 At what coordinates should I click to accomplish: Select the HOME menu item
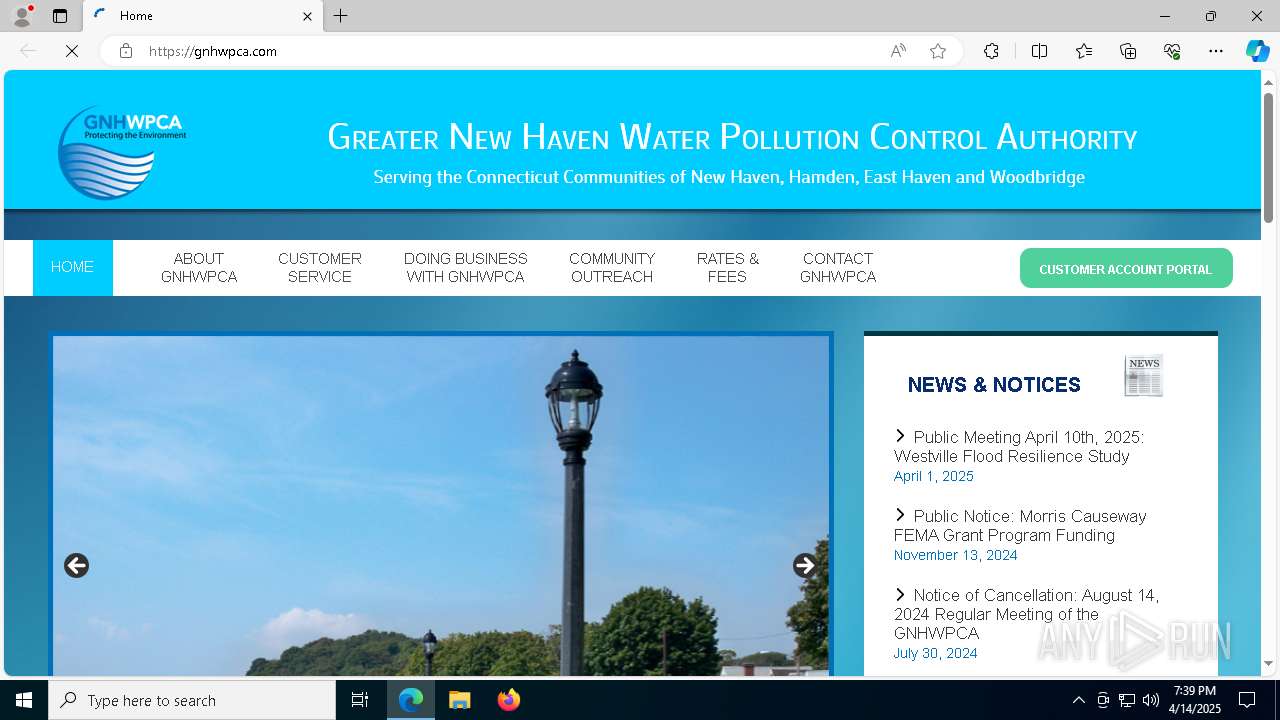point(72,267)
